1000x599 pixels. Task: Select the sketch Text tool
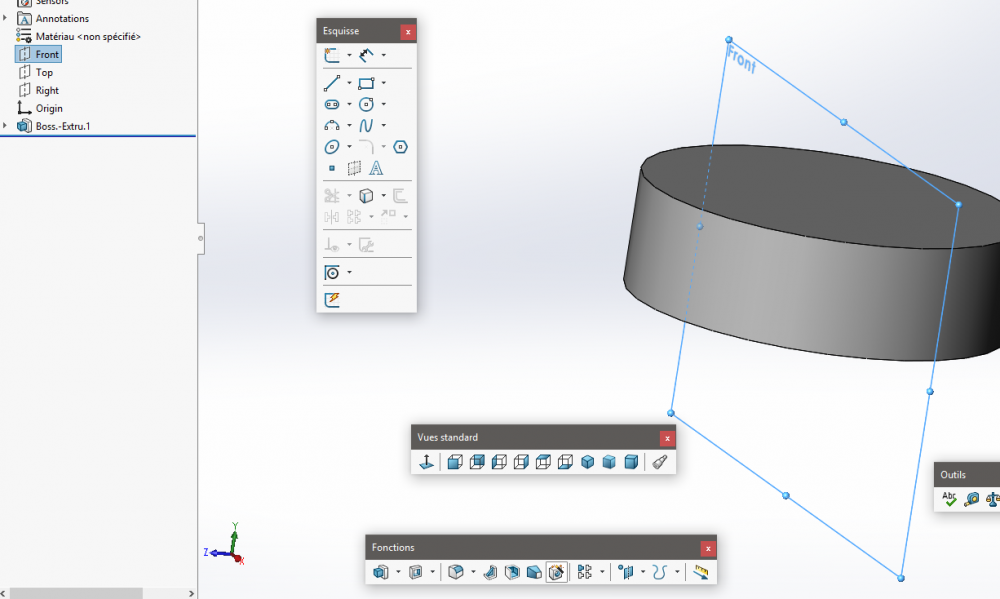(x=376, y=168)
